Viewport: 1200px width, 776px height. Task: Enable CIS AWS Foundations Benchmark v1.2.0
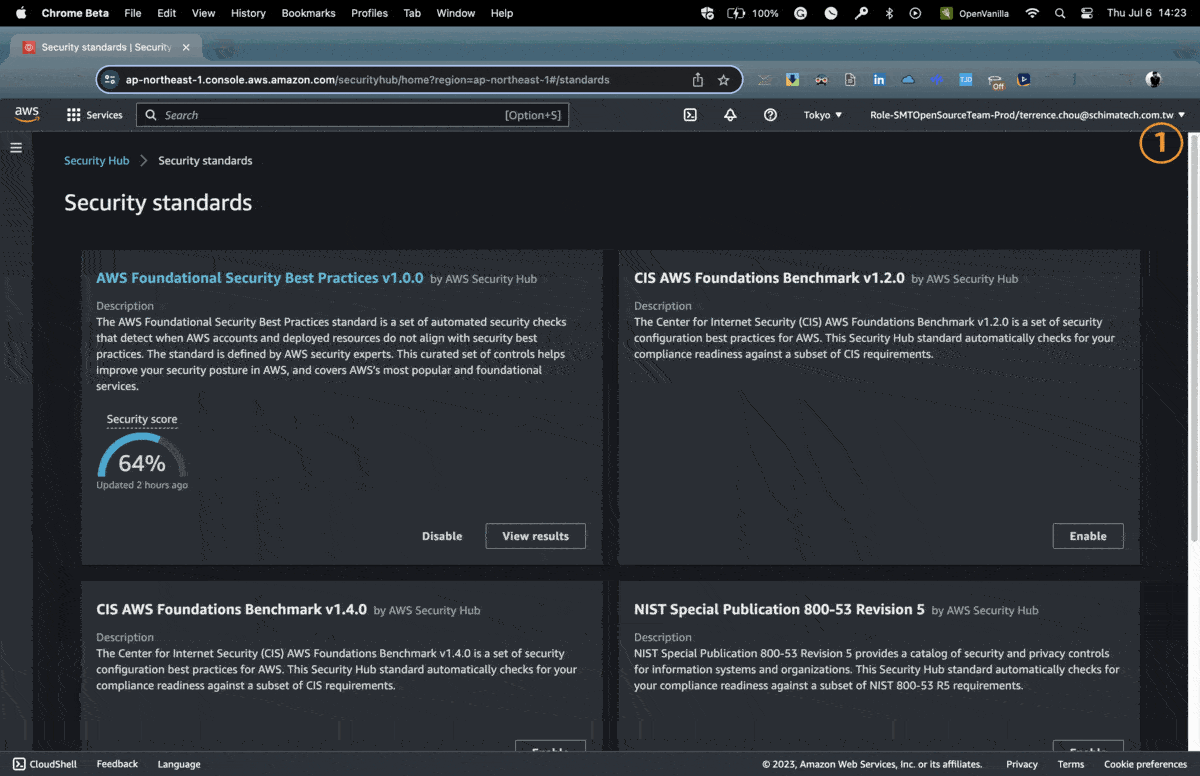pos(1088,536)
